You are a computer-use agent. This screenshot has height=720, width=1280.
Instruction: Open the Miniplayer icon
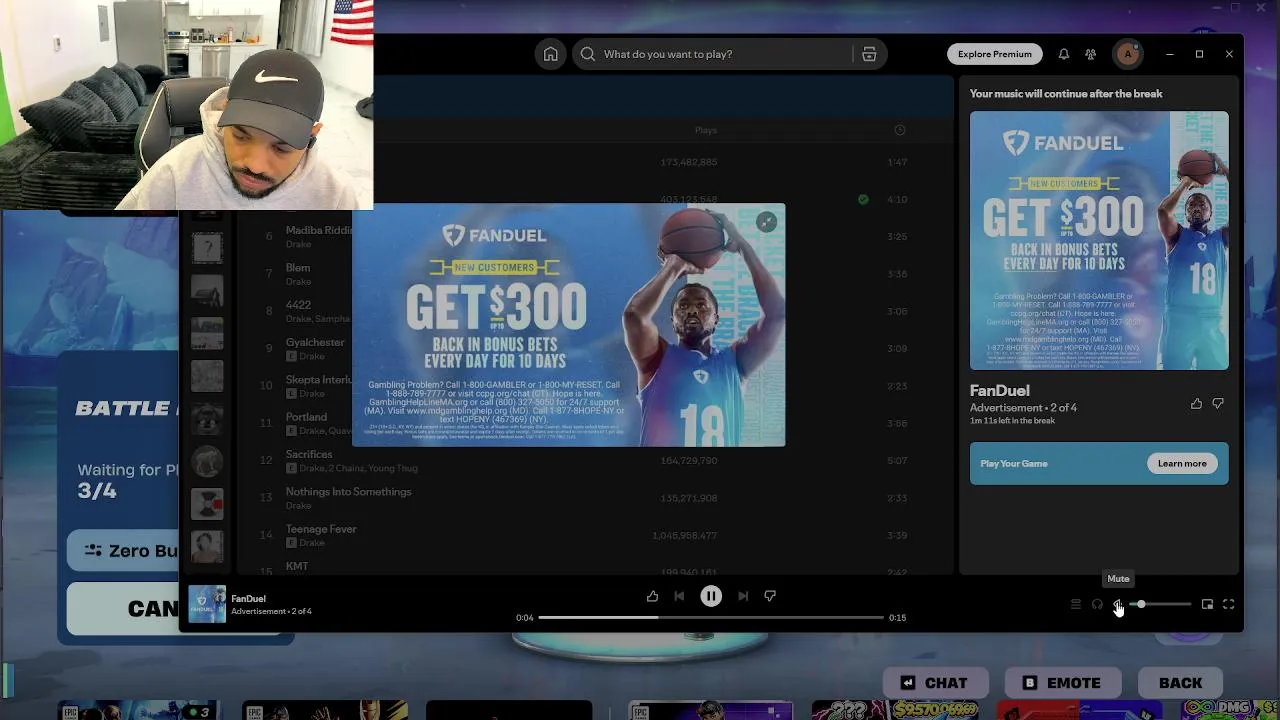1207,604
